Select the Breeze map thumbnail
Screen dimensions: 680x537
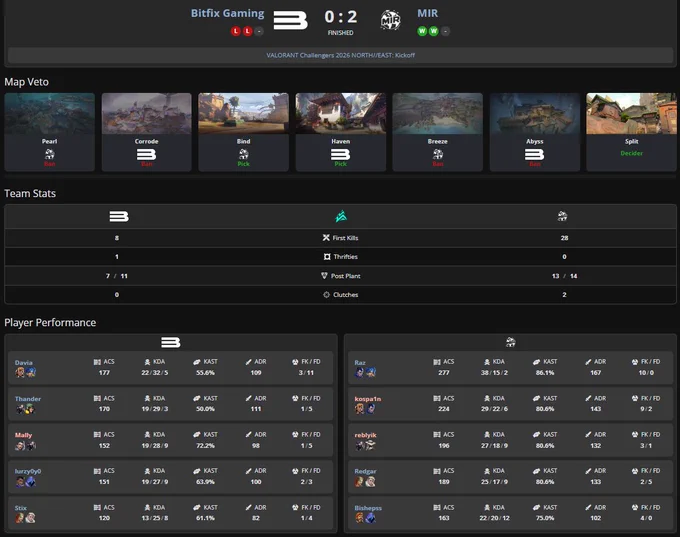coord(438,114)
